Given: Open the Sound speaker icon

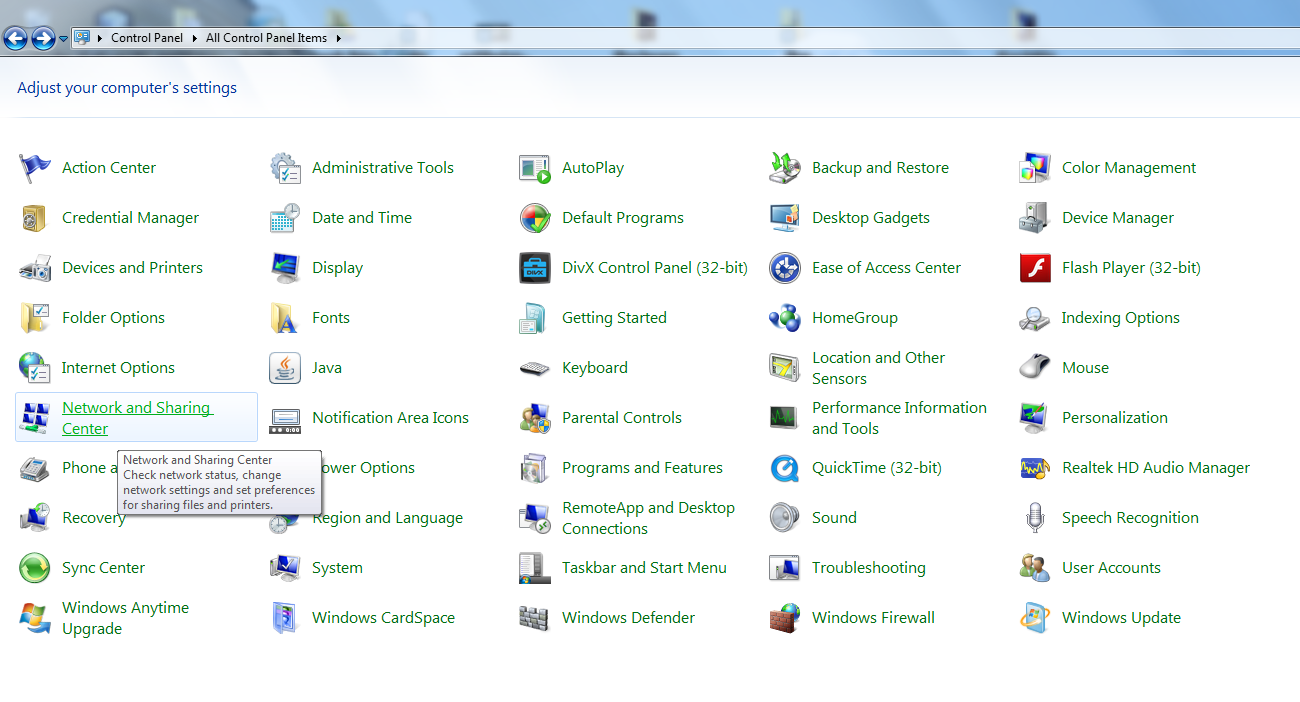Looking at the screenshot, I should click(x=785, y=518).
